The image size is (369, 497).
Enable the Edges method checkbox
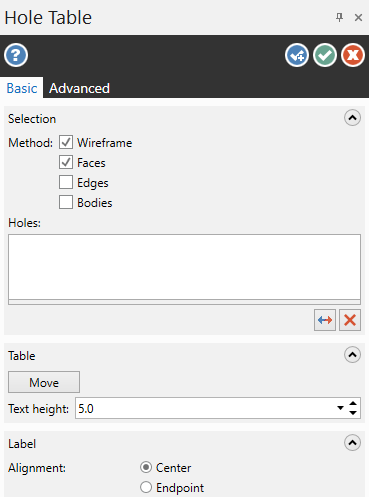66,182
